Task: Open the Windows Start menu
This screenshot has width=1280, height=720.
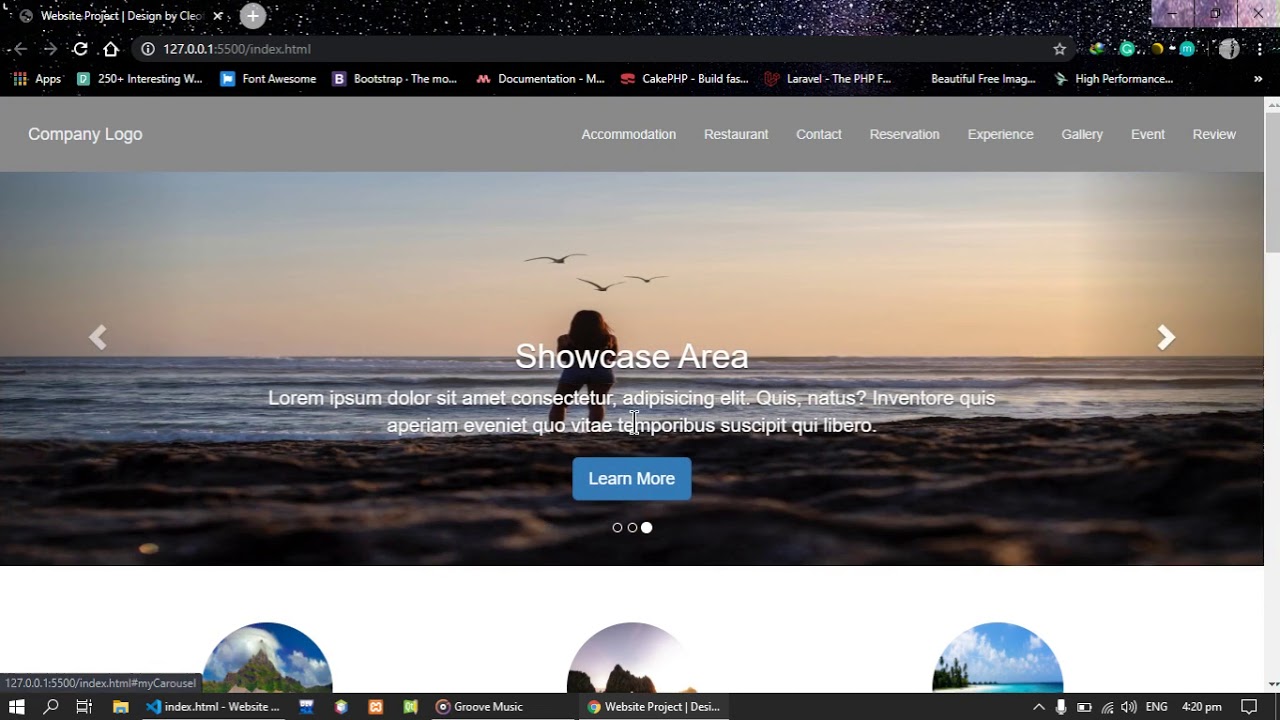Action: point(17,707)
